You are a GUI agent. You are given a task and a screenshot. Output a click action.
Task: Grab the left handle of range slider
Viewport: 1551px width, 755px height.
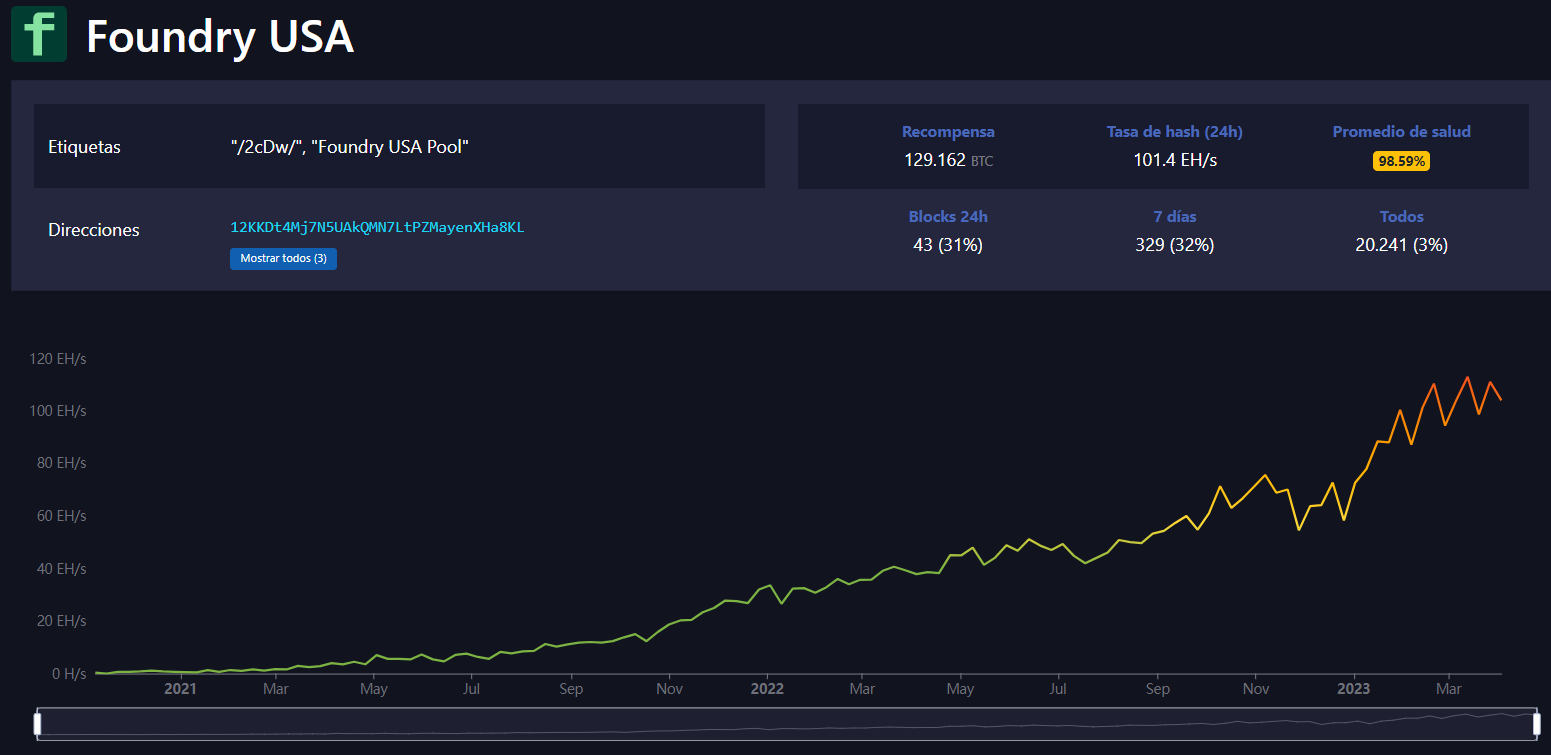[x=38, y=724]
